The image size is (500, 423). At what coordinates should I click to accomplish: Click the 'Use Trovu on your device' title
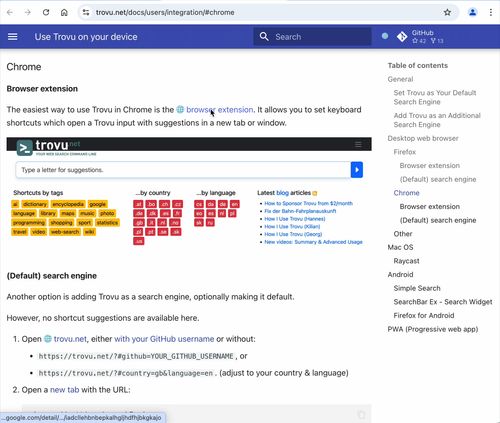point(86,37)
